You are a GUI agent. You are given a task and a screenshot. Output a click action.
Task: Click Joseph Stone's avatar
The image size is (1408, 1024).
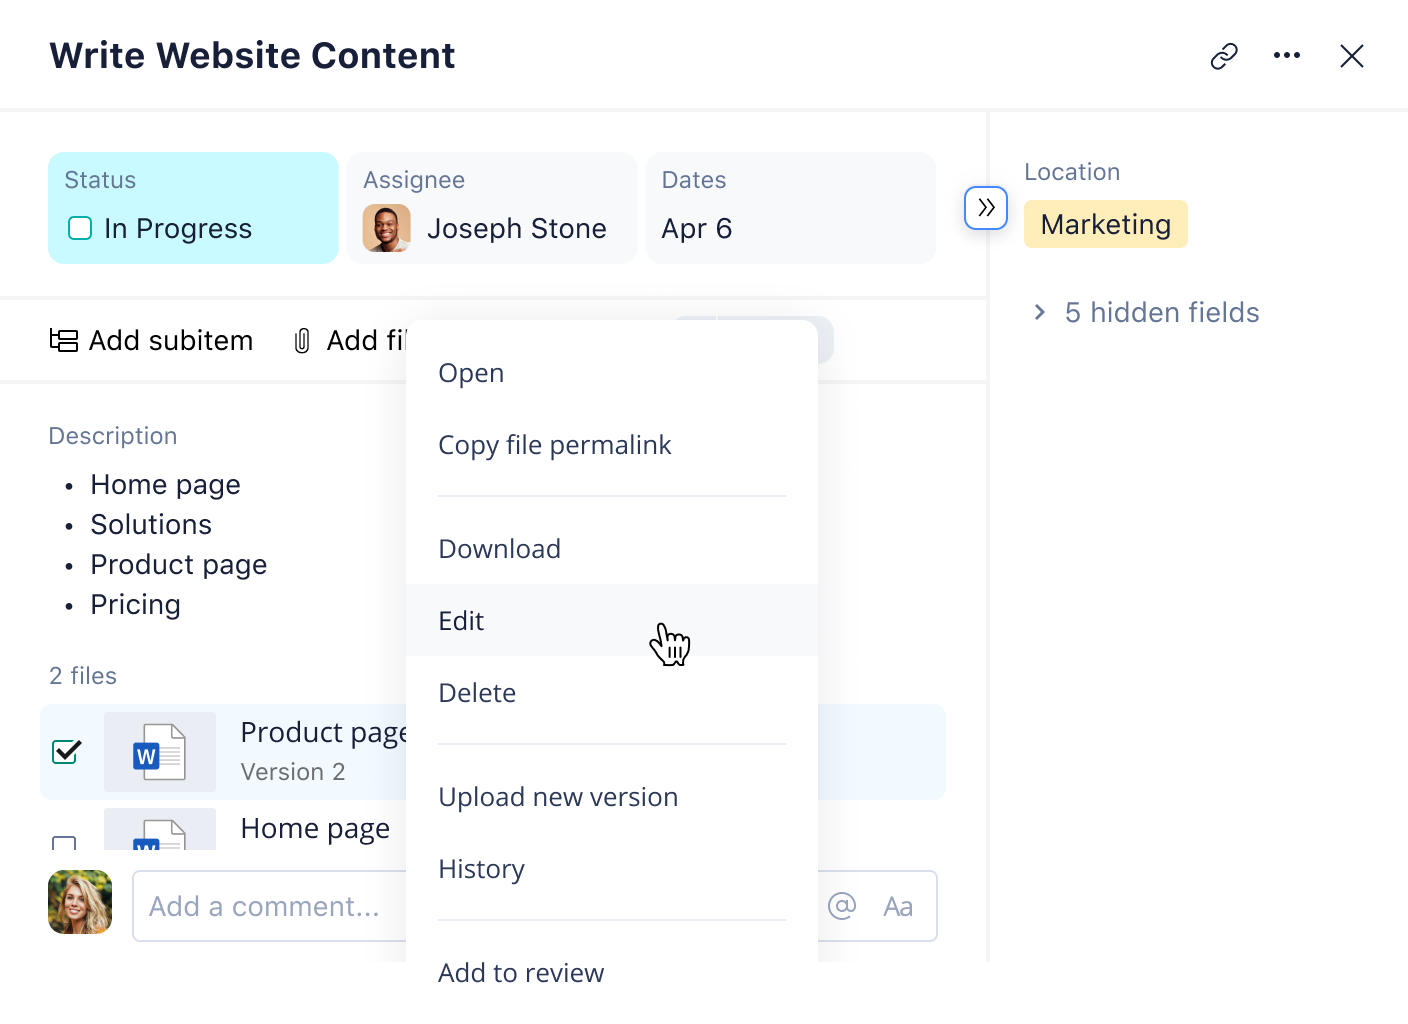point(386,228)
